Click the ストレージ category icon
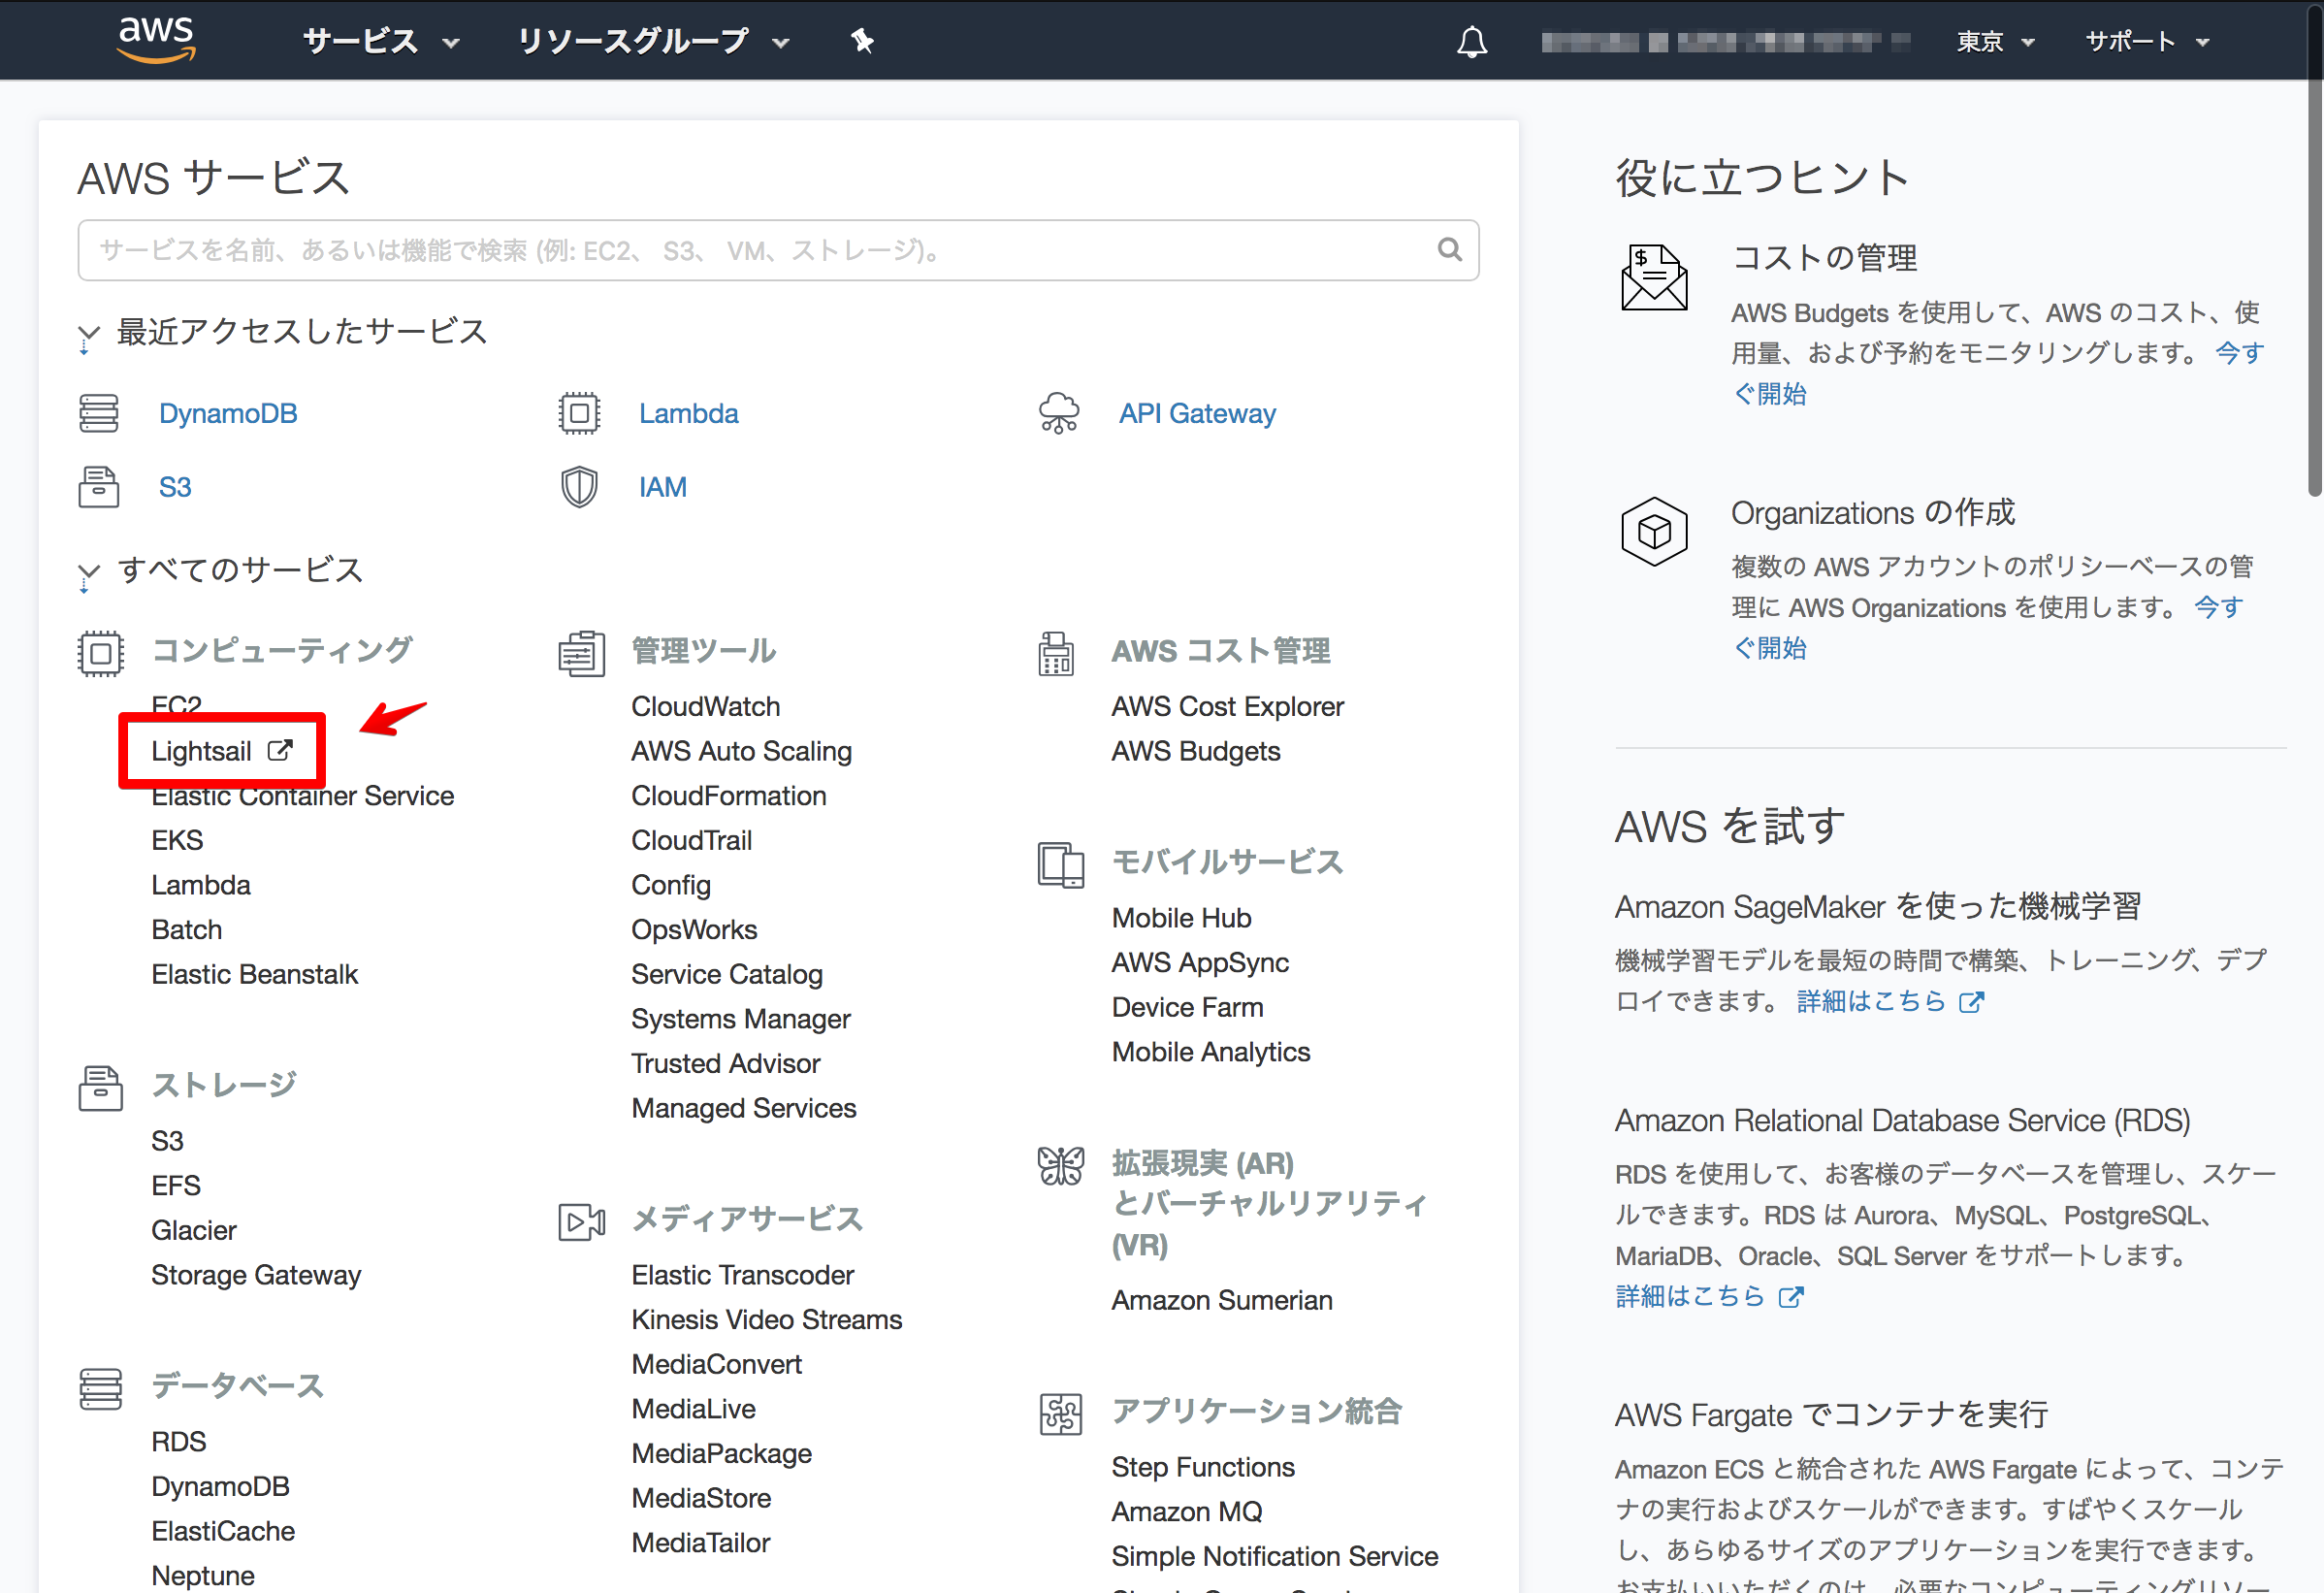The width and height of the screenshot is (2324, 1593). pos(100,1088)
